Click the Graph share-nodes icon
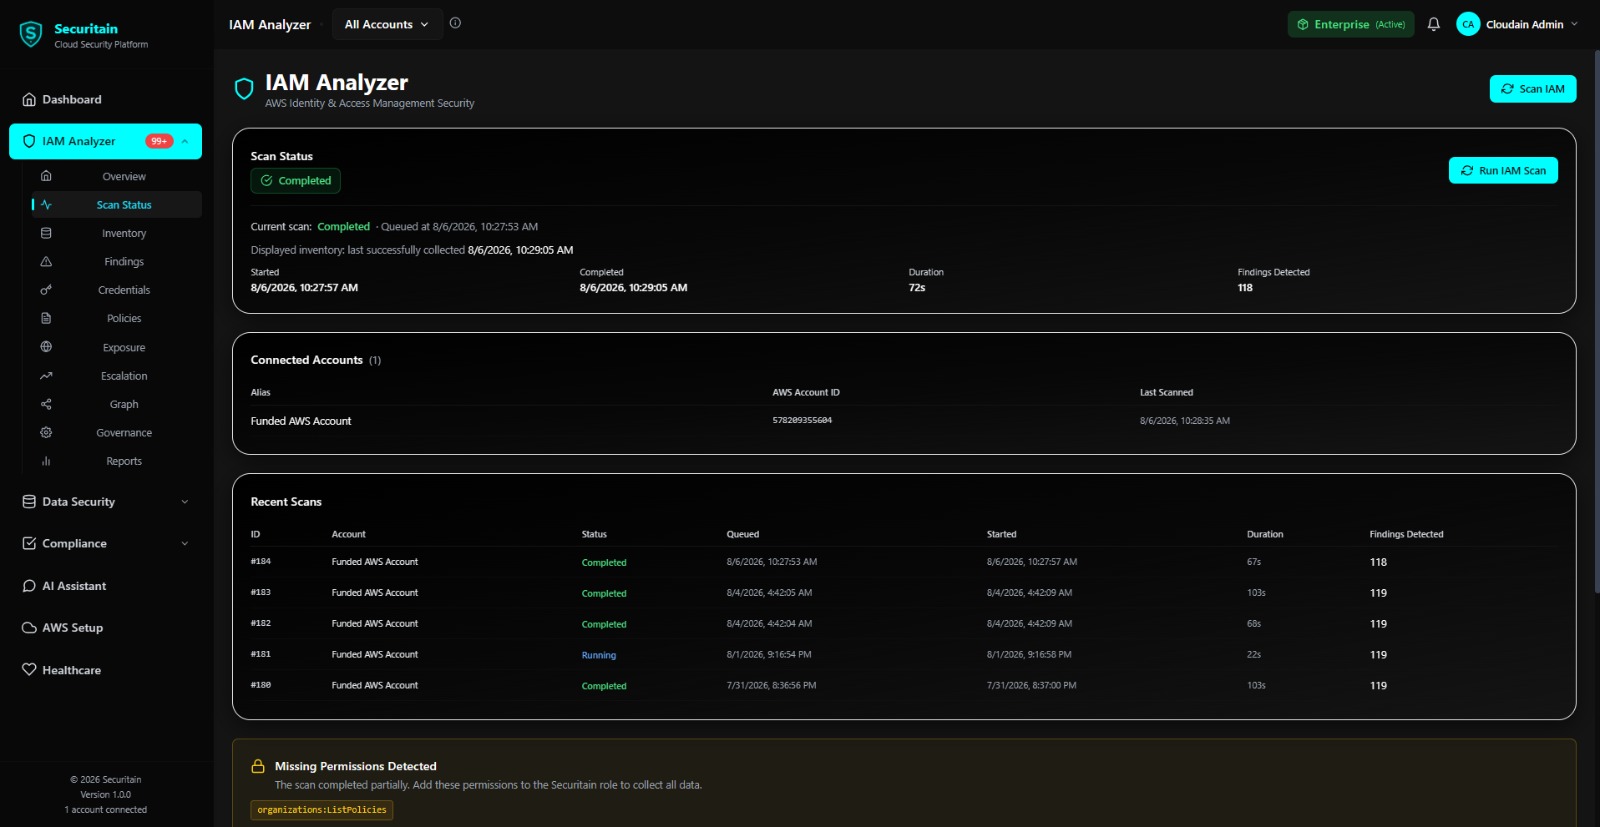Viewport: 1600px width, 827px height. tap(46, 404)
